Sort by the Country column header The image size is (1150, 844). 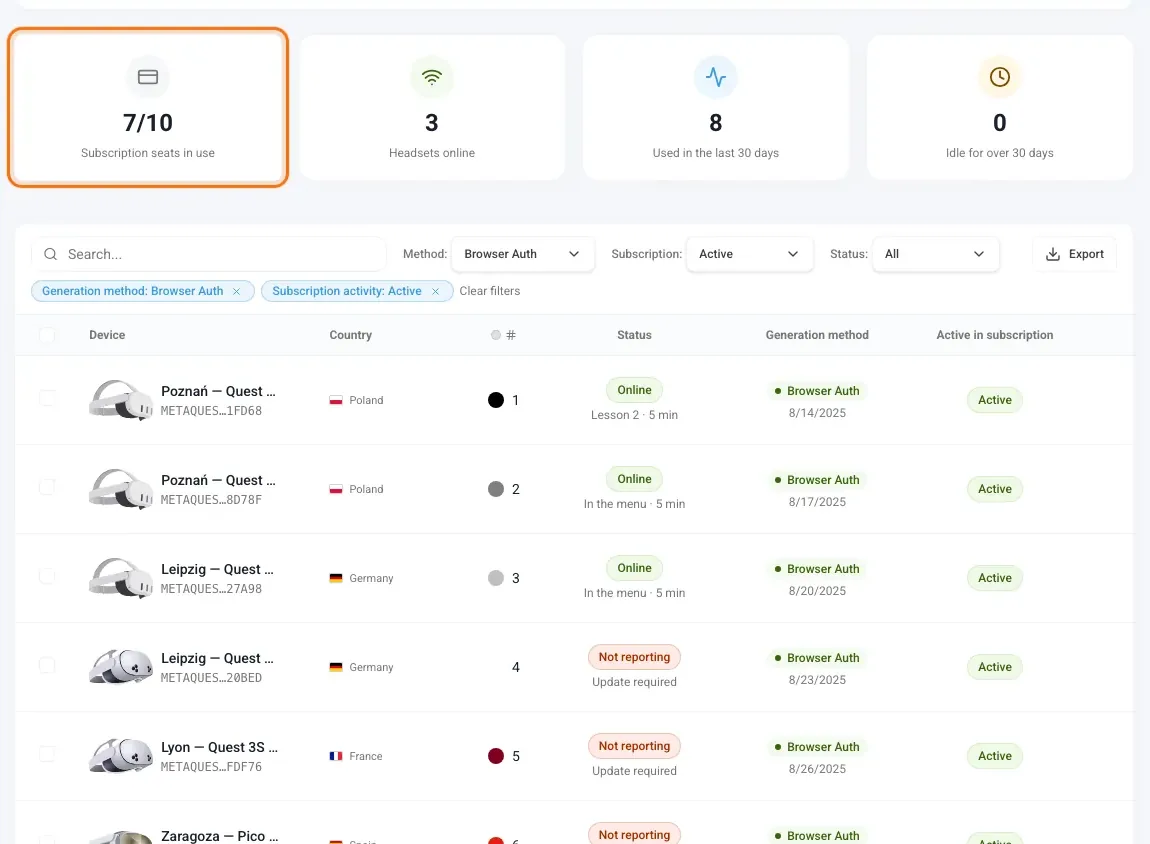click(351, 335)
